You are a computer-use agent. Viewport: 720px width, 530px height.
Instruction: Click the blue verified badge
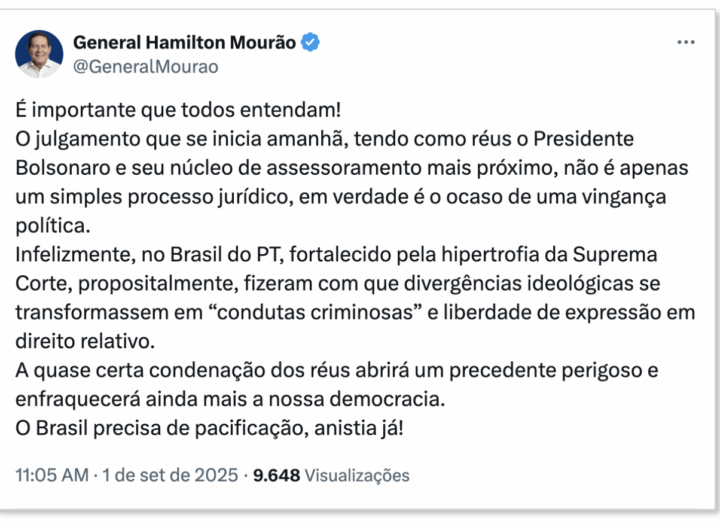click(311, 43)
